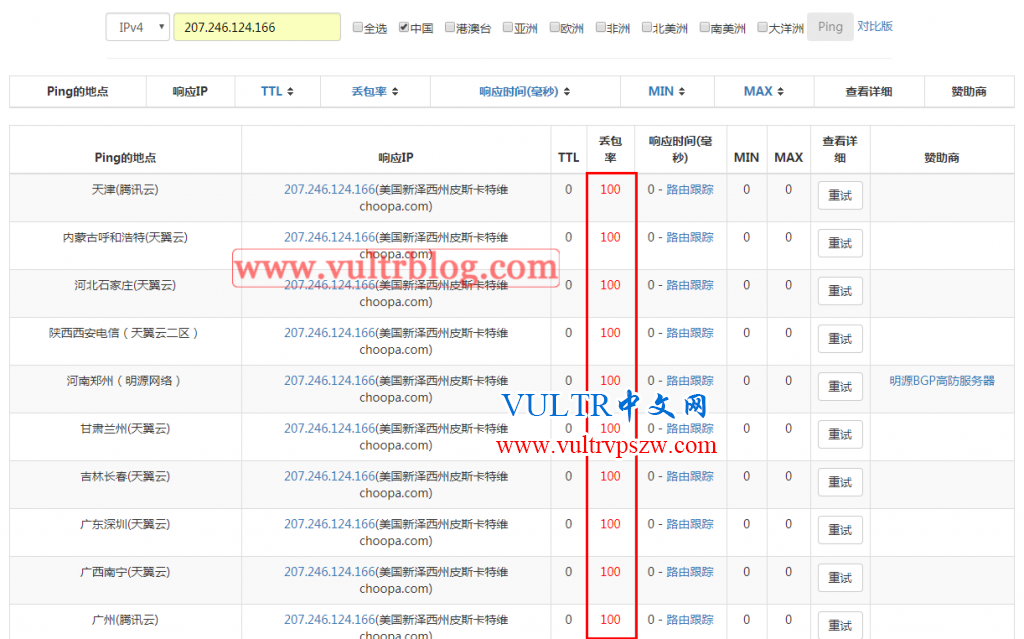Click 重试 for 广西南宁 row
Viewport: 1024px width, 639px height.
point(840,578)
